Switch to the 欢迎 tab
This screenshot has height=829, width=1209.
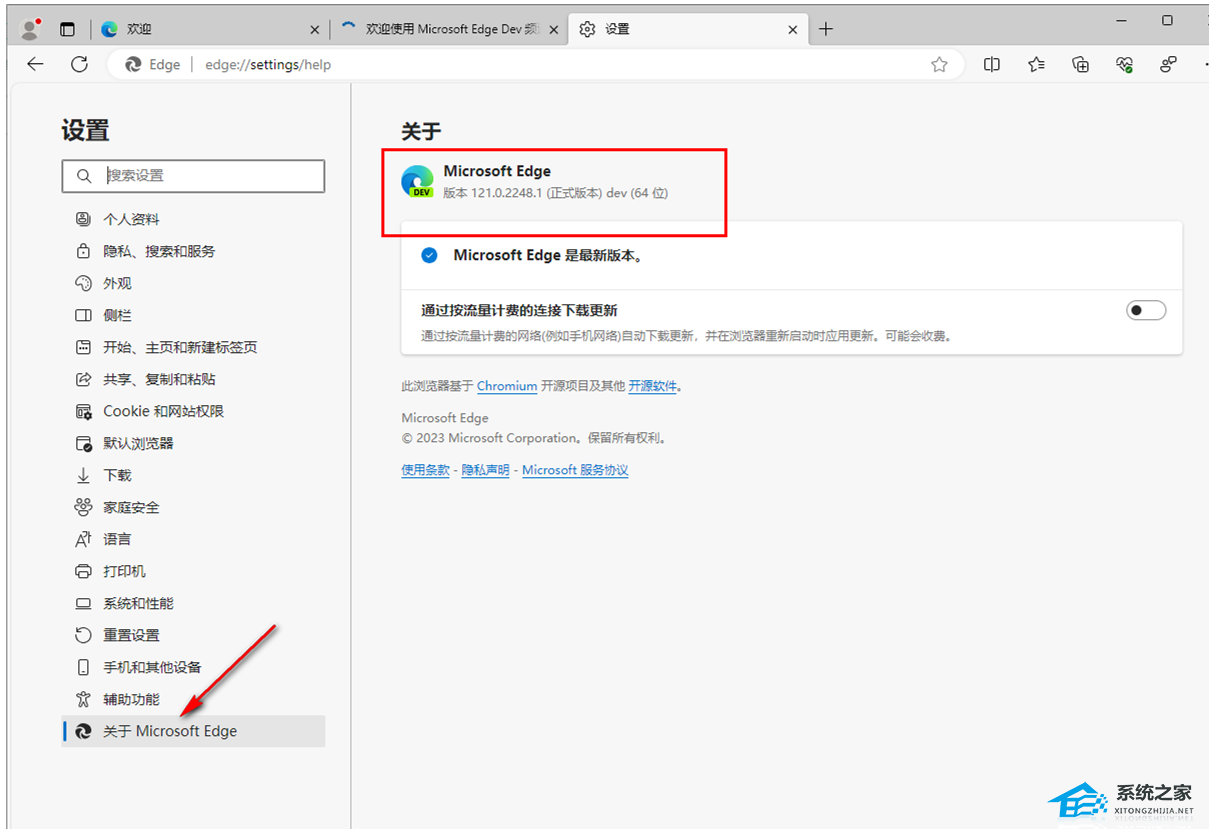point(210,29)
